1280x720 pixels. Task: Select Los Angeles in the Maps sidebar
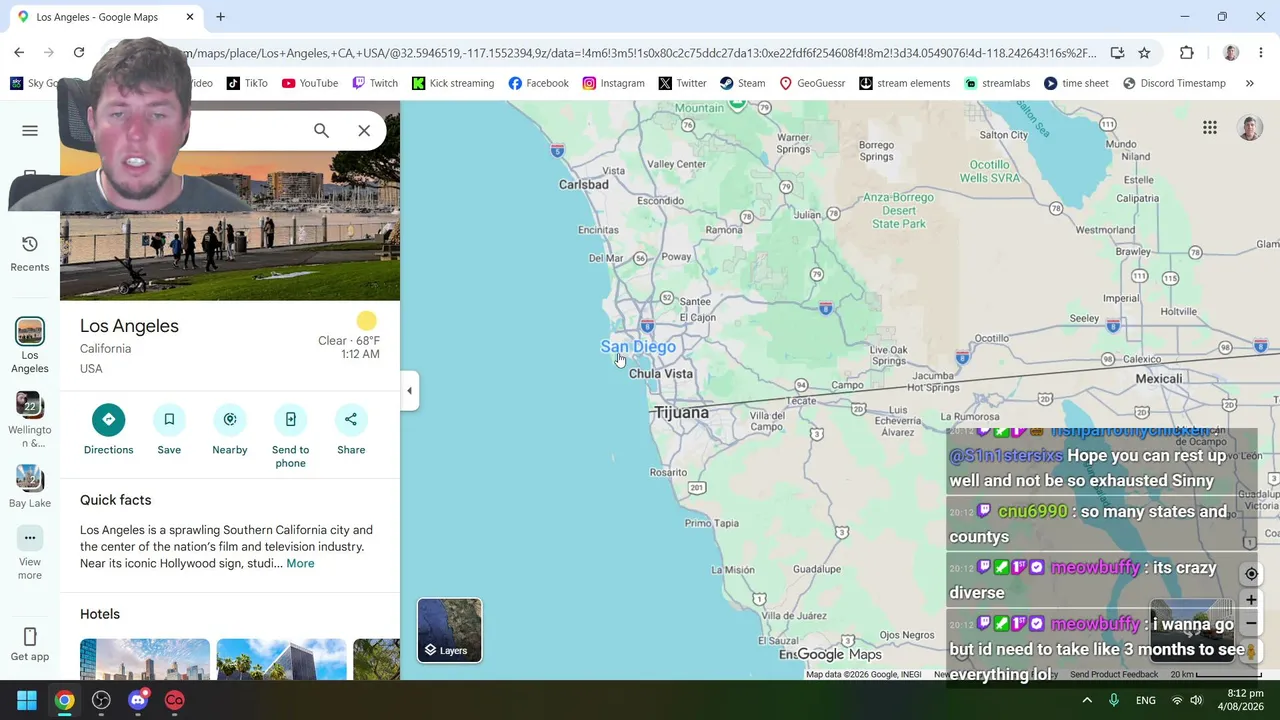coord(30,346)
